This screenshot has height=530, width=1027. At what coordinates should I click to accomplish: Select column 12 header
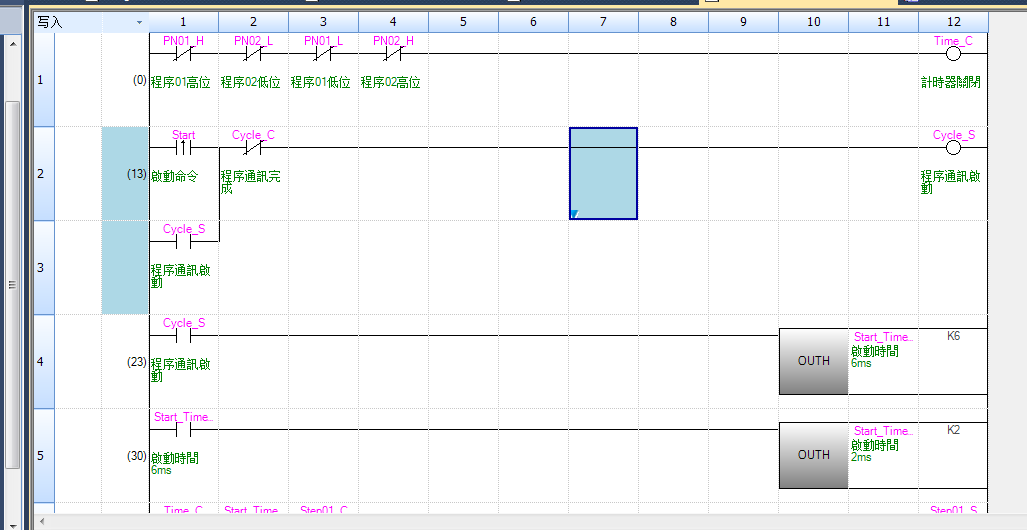pos(952,21)
